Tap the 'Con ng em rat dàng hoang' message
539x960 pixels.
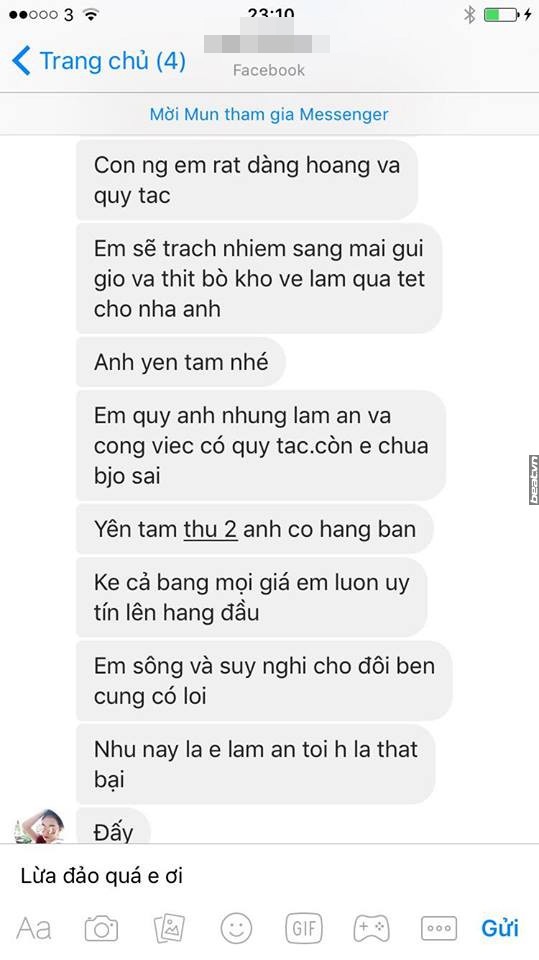pos(247,180)
